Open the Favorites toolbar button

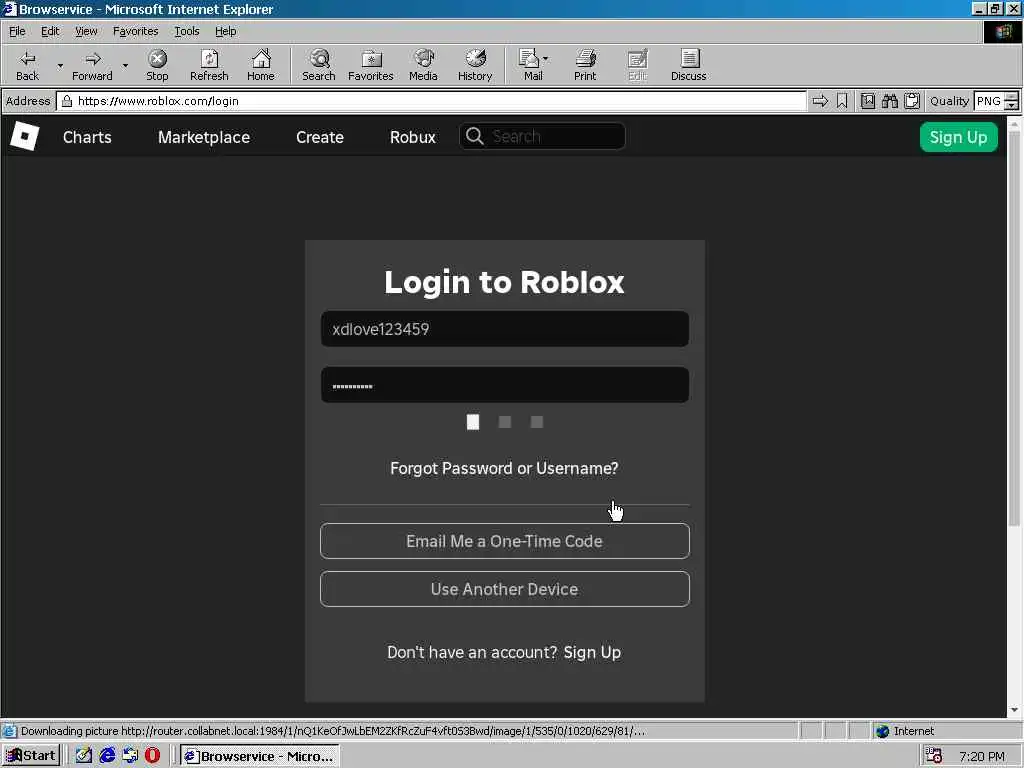[371, 65]
